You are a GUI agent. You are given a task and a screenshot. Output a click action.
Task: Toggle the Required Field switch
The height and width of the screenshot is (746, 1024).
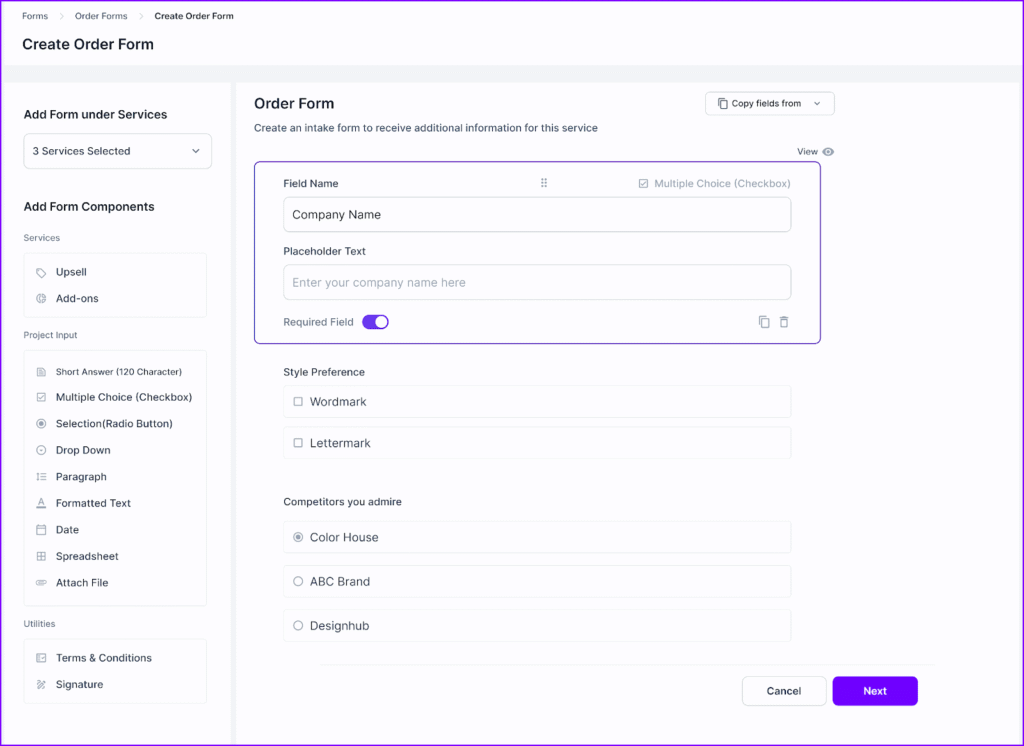coord(375,321)
